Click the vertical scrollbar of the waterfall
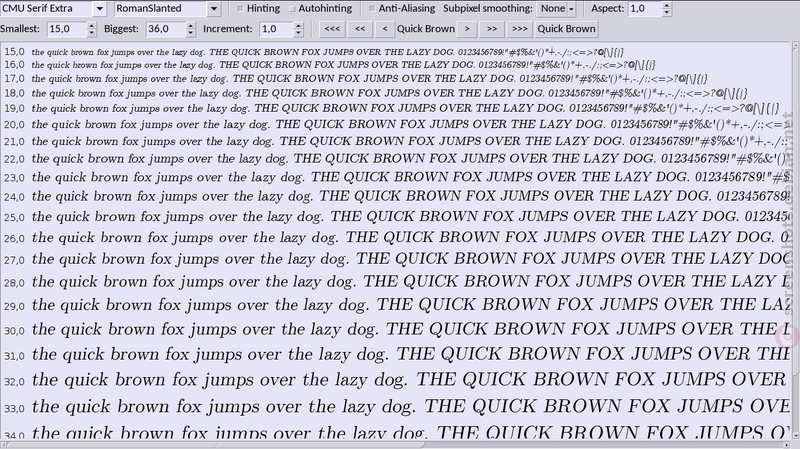The width and height of the screenshot is (800, 449). [795, 240]
